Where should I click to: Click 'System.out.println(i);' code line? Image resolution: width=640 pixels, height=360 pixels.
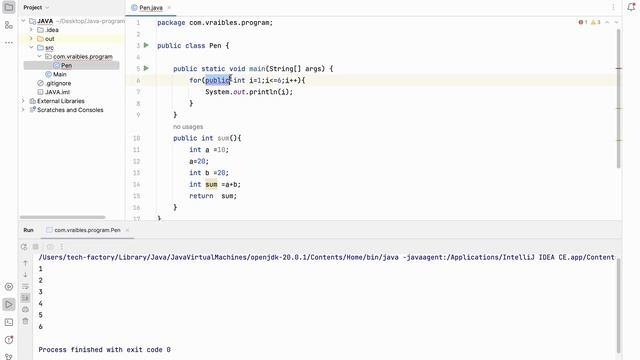click(x=249, y=92)
